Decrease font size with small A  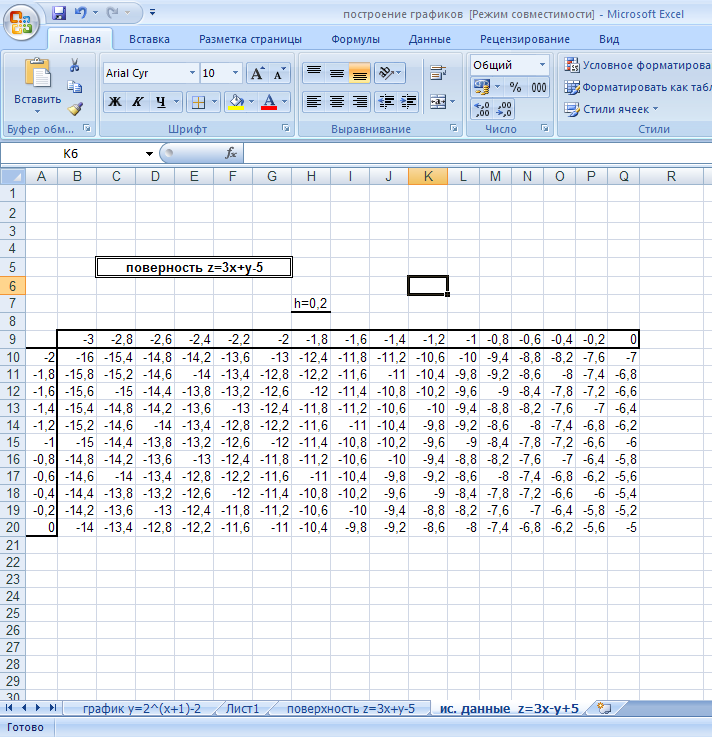pyautogui.click(x=280, y=73)
